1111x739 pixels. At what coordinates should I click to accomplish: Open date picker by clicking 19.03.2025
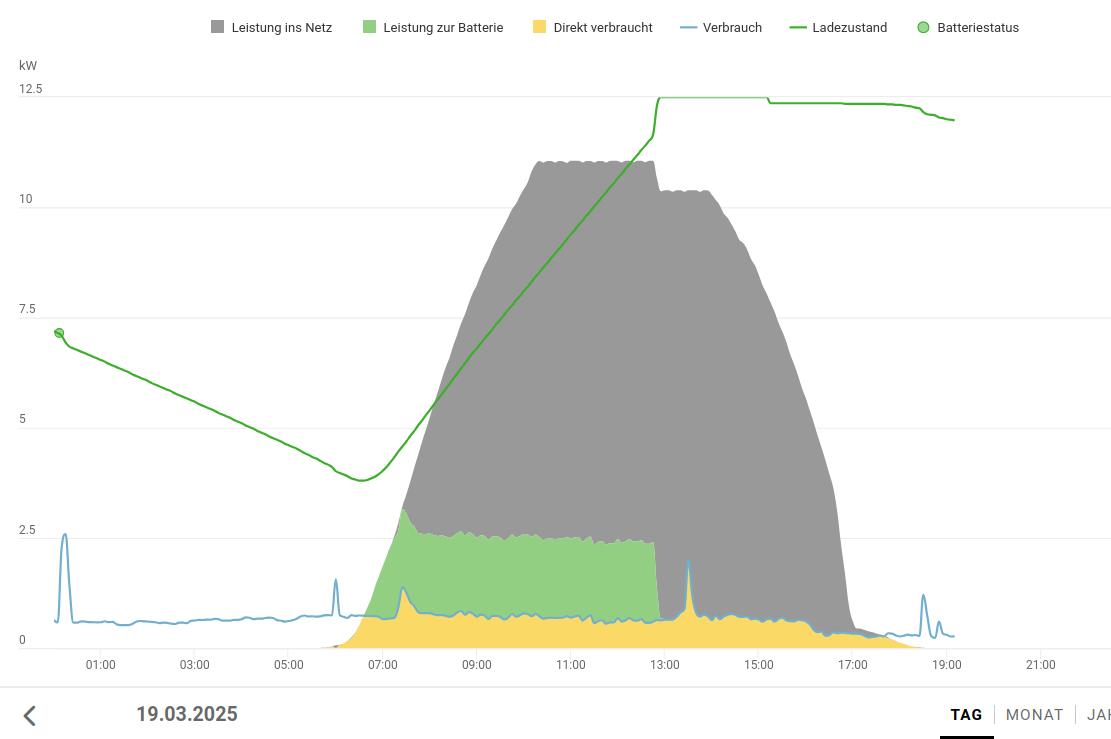pyautogui.click(x=187, y=714)
